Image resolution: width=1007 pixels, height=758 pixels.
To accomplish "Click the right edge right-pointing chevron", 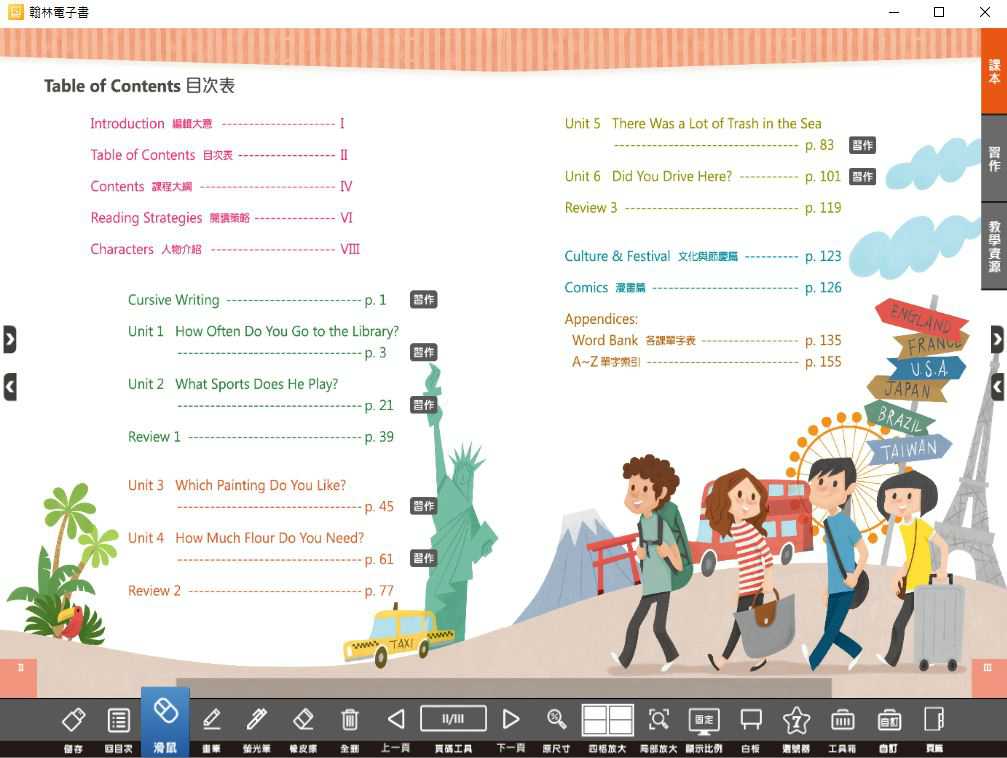I will (x=997, y=339).
